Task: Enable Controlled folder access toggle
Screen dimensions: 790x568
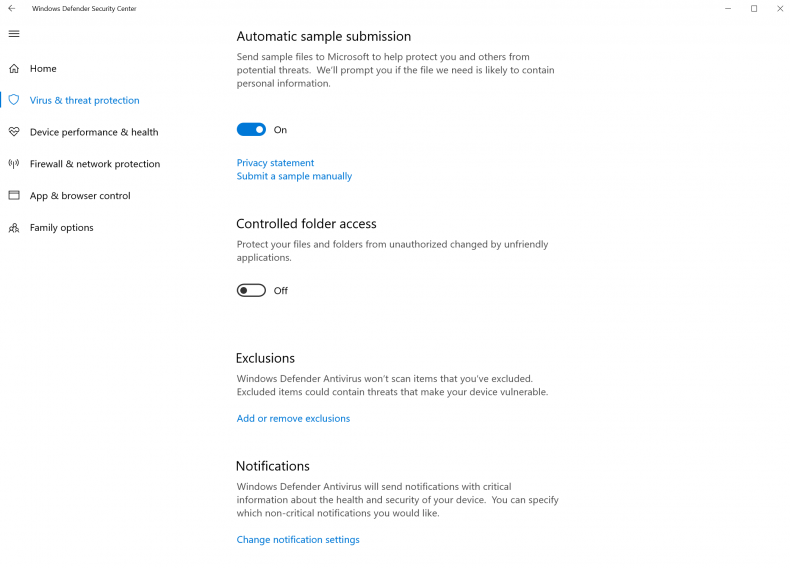Action: (x=251, y=290)
